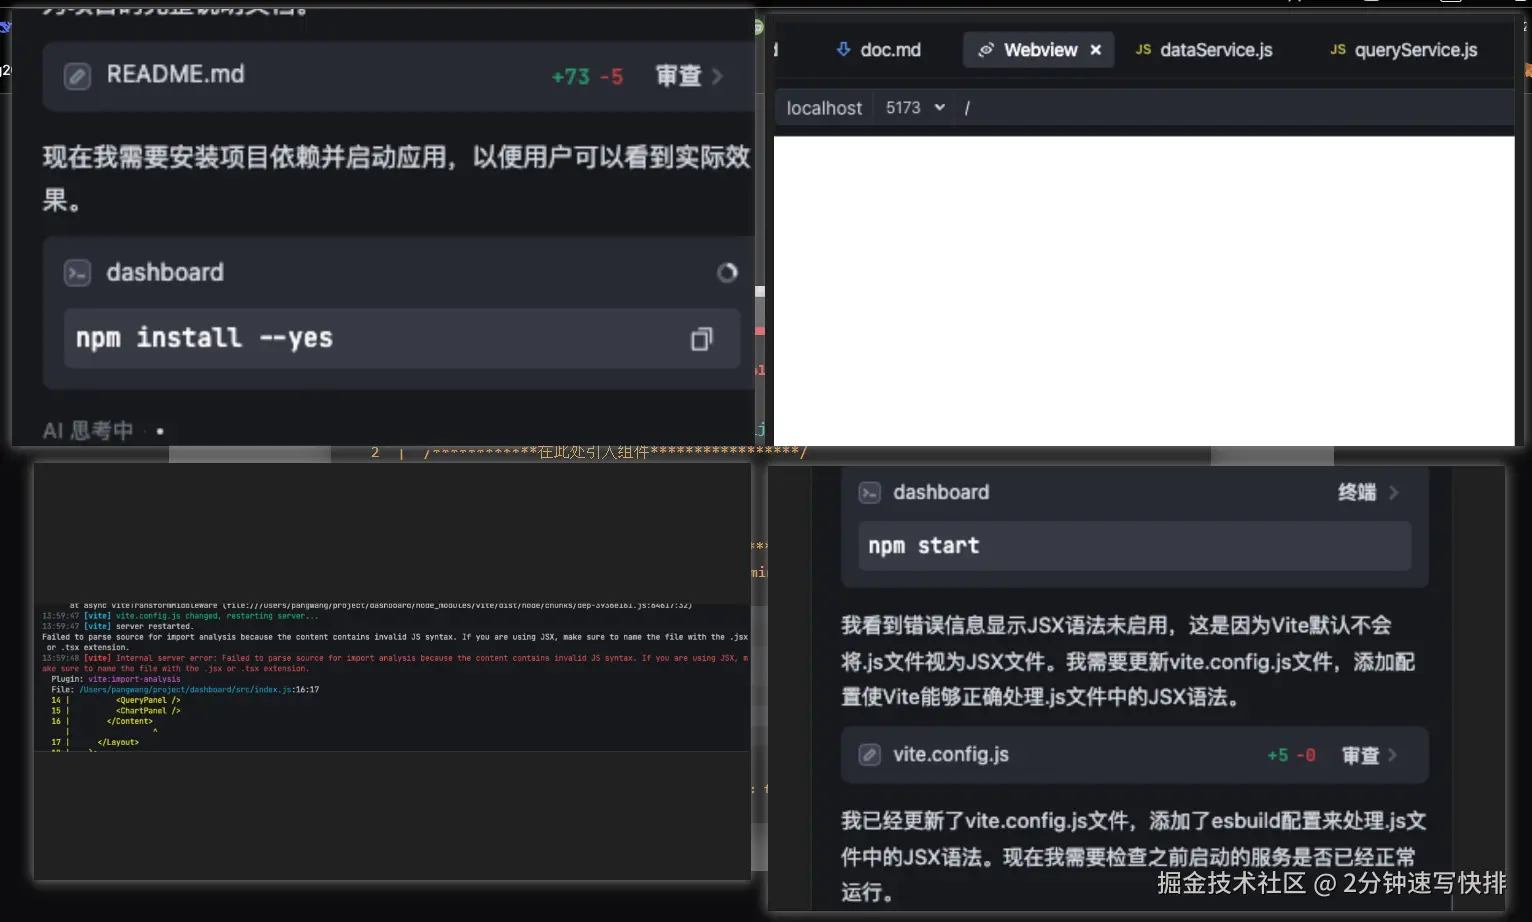This screenshot has height=922, width=1532.
Task: Switch to the doc.md tab
Action: point(878,50)
